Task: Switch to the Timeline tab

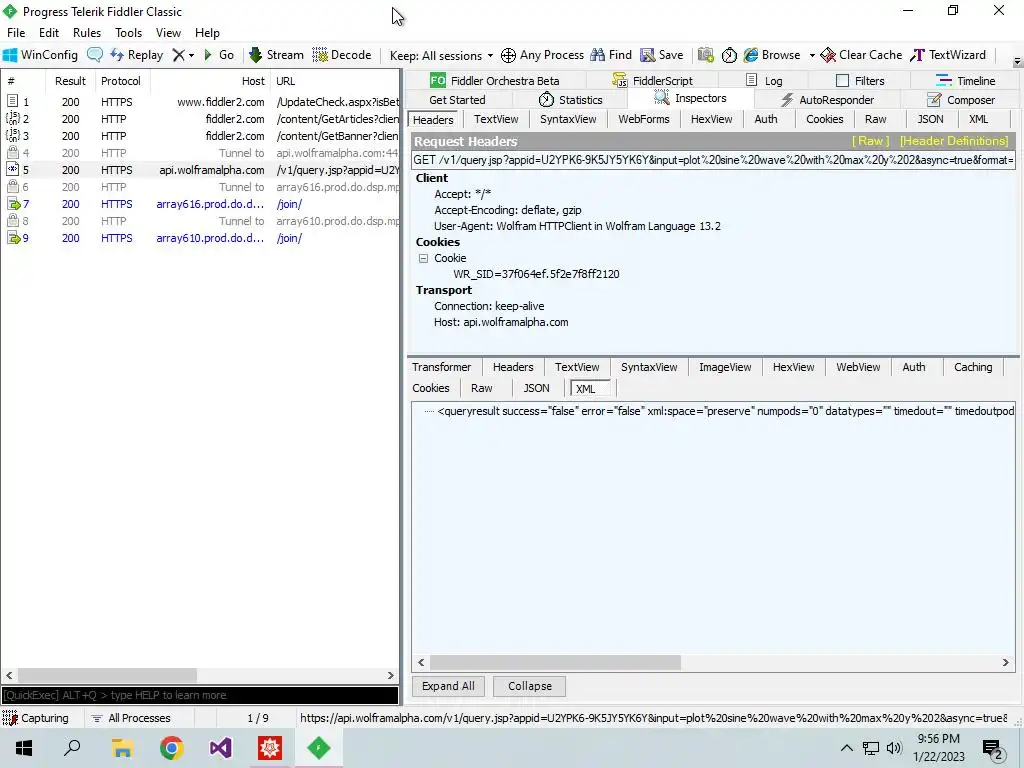Action: point(965,80)
